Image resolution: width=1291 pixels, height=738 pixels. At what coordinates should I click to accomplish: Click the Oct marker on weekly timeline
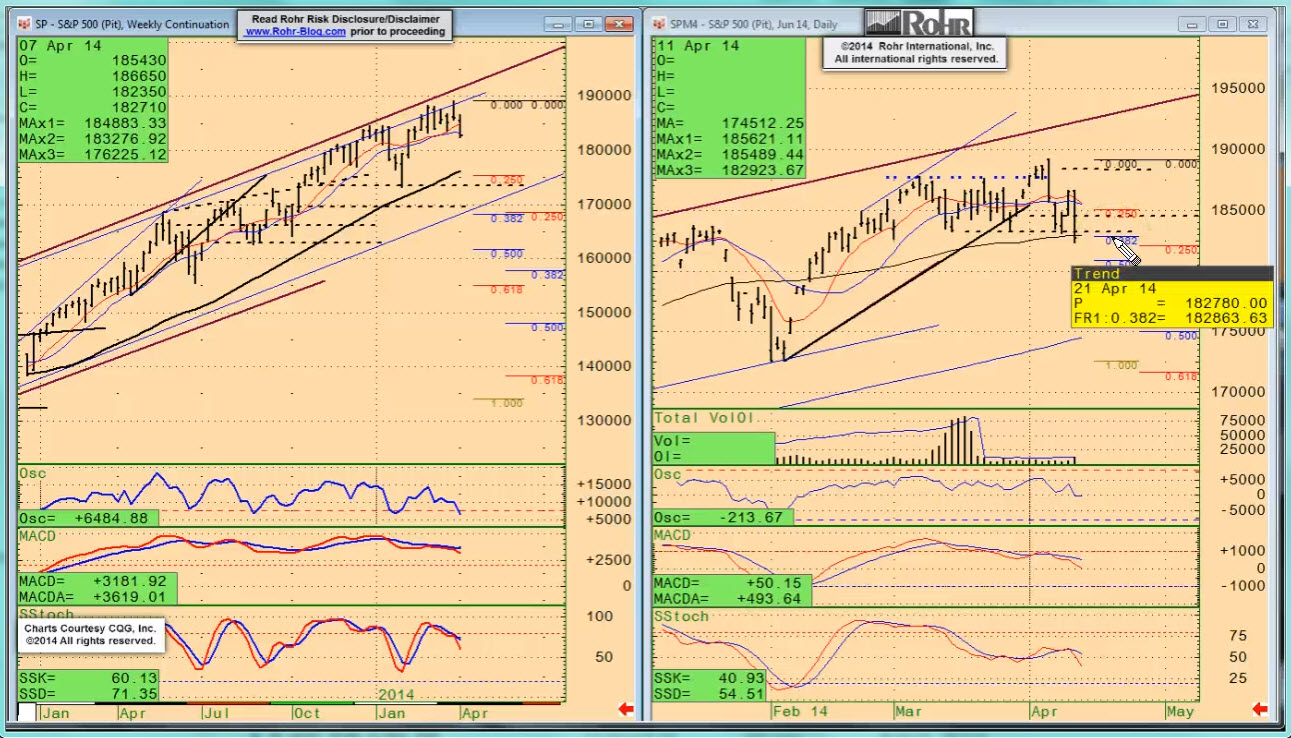(307, 712)
